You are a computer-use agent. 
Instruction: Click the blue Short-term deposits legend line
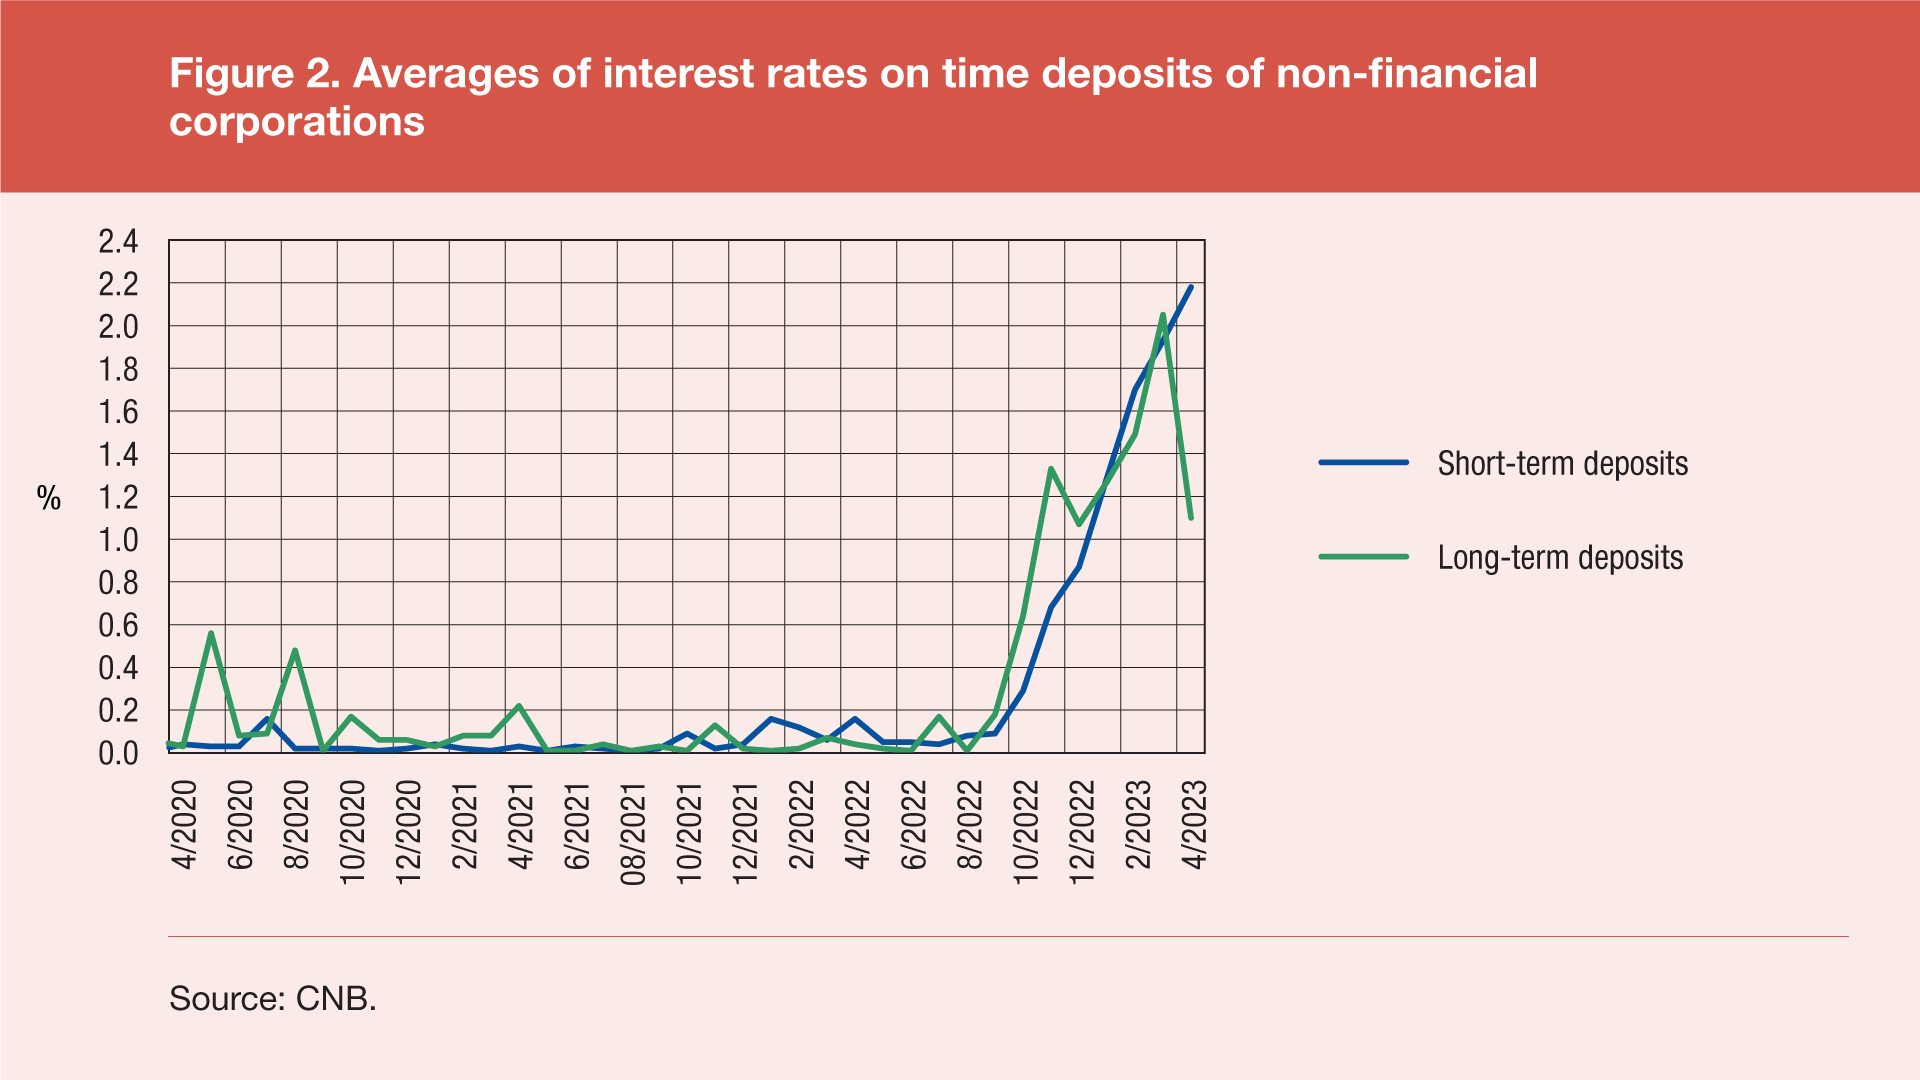click(x=1363, y=463)
